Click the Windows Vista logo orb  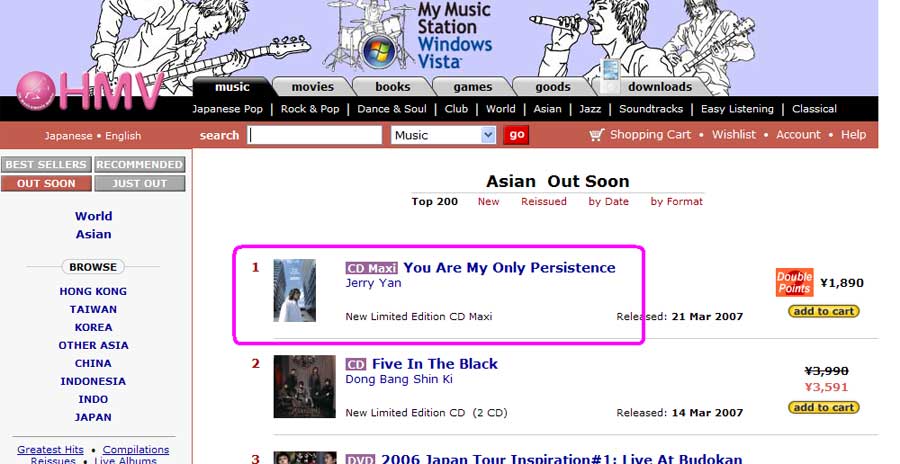point(379,51)
